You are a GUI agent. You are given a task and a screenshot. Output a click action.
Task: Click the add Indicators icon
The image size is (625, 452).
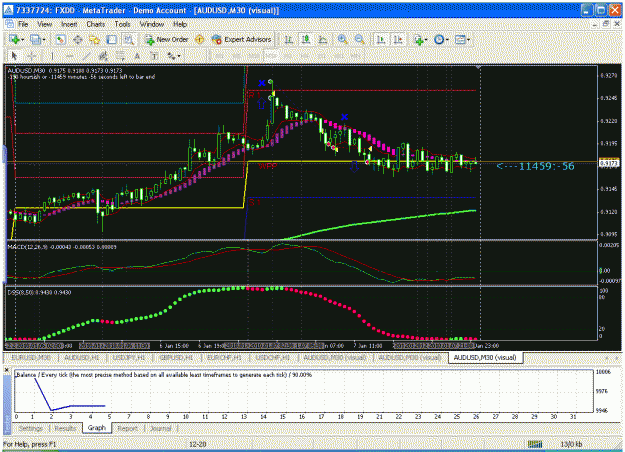coord(418,39)
